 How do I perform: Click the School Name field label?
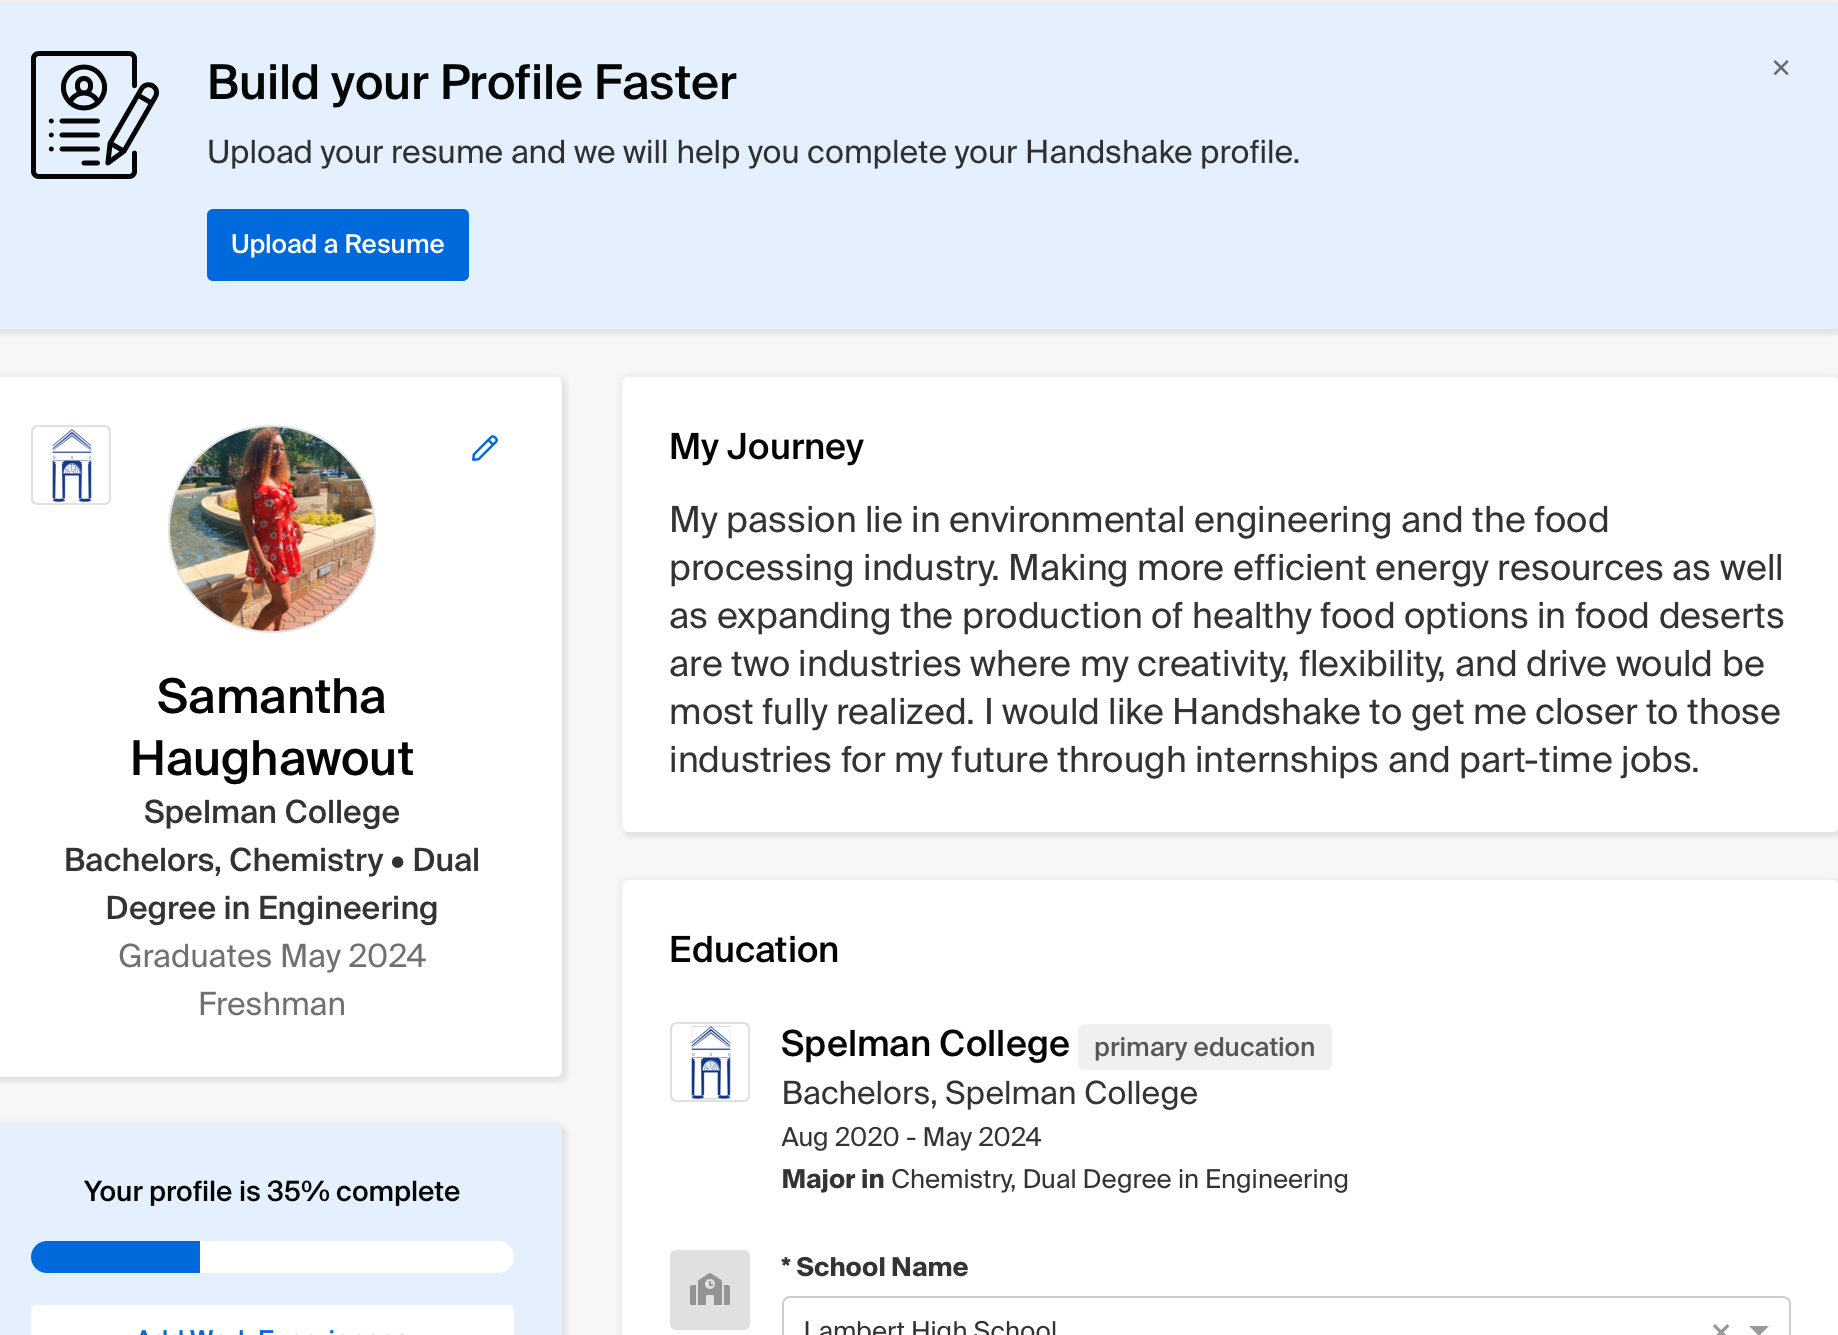pos(875,1267)
